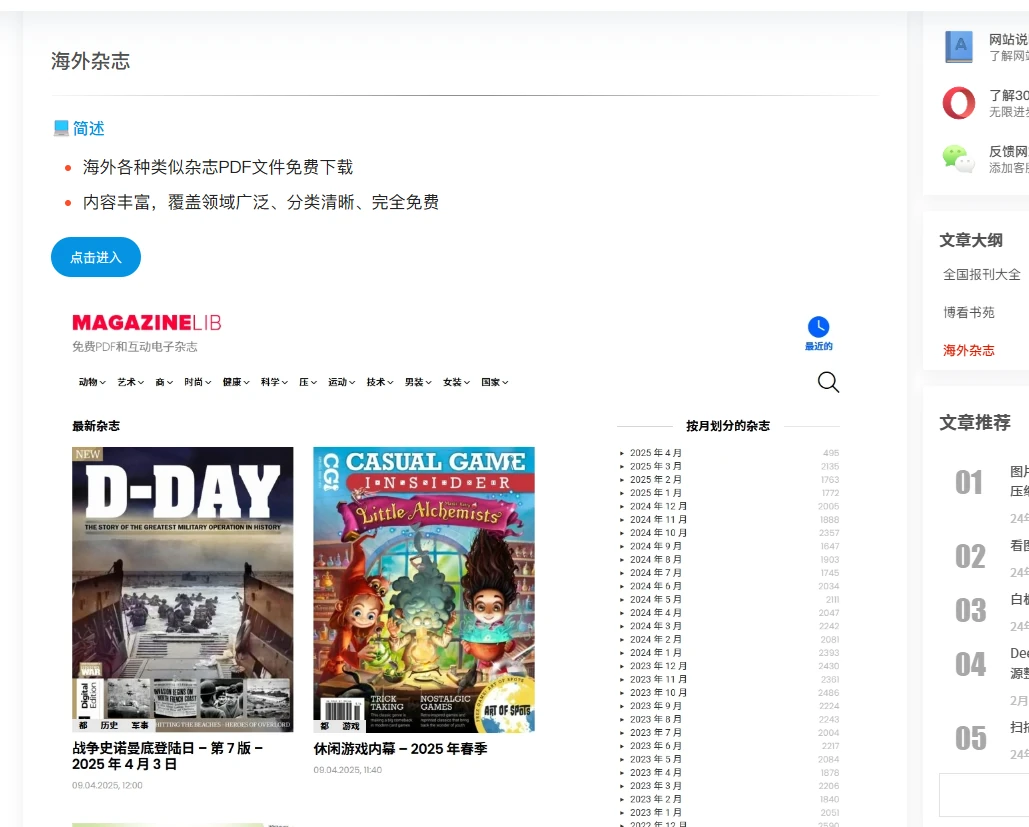Viewport: 1029px width, 827px height.
Task: Open archive 2025 年 4 月
Action: 656,453
